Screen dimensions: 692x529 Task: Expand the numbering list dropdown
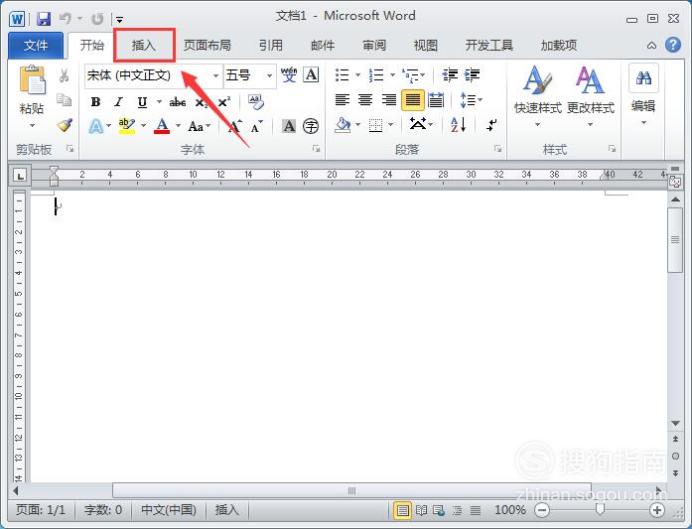coord(392,75)
